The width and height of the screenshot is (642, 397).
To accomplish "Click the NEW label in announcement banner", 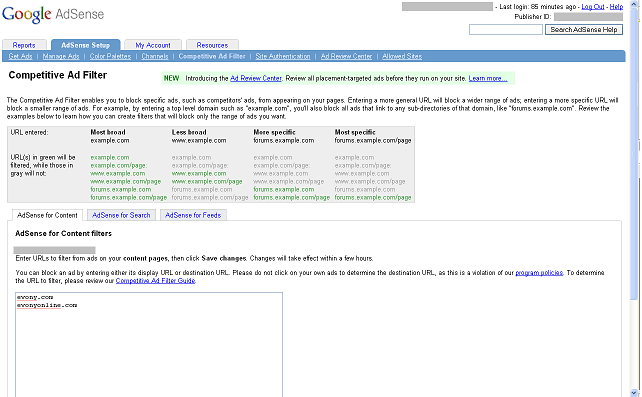I will tap(172, 78).
